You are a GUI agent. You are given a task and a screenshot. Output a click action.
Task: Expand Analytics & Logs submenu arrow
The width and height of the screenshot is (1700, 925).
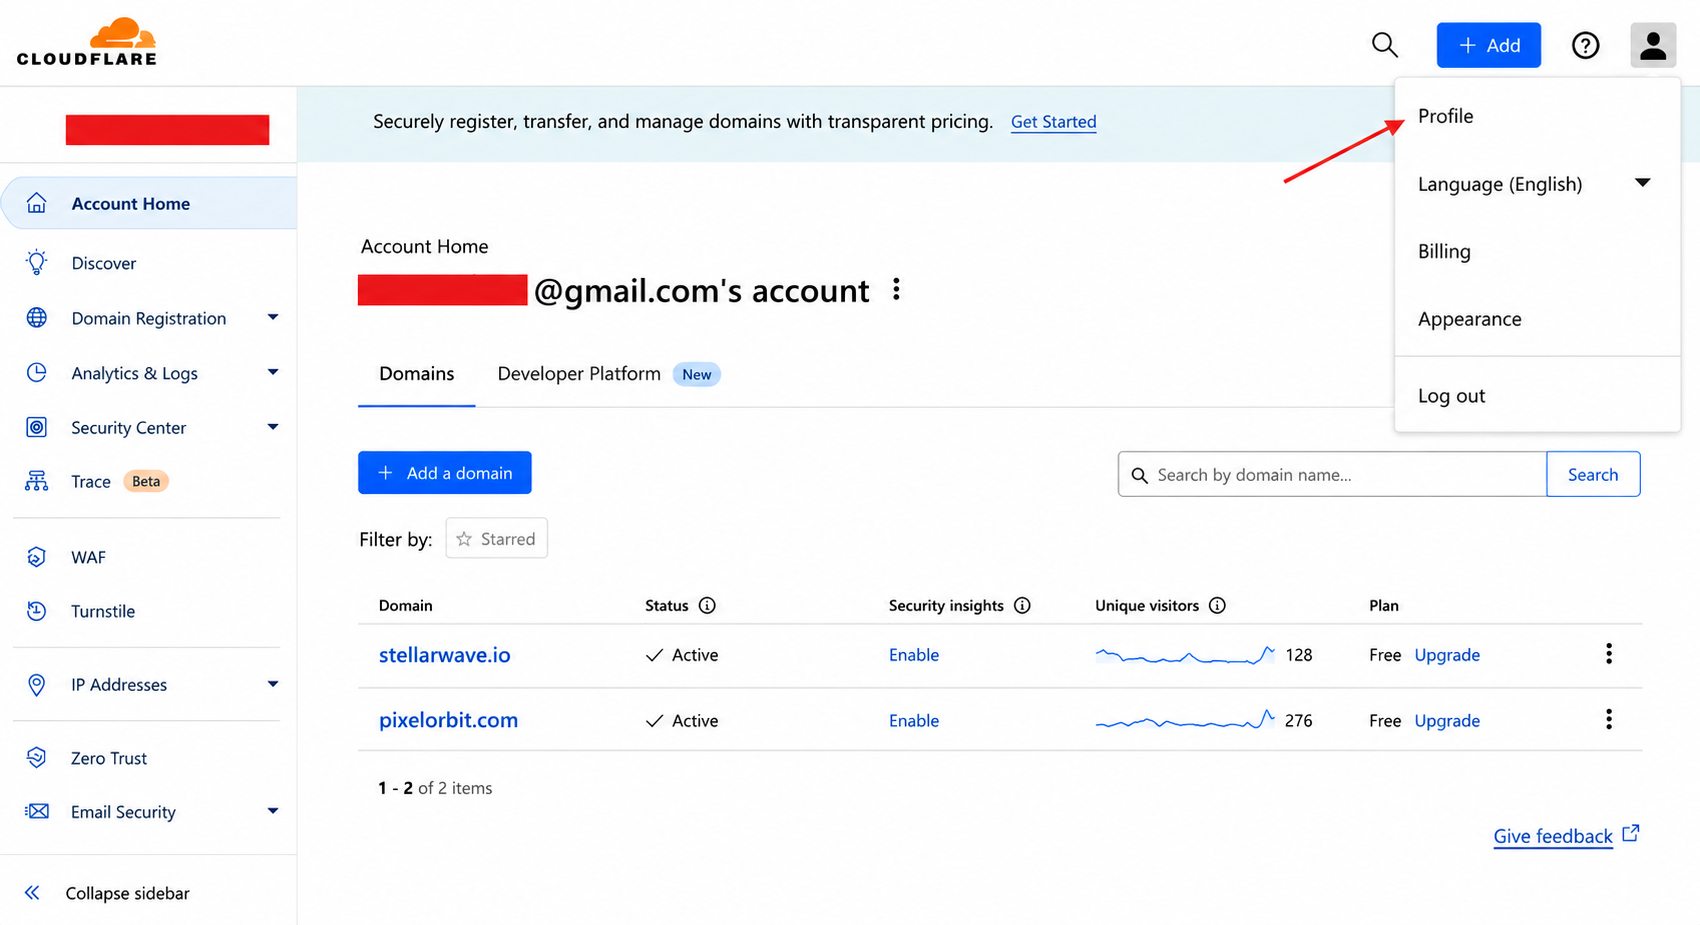coord(272,372)
